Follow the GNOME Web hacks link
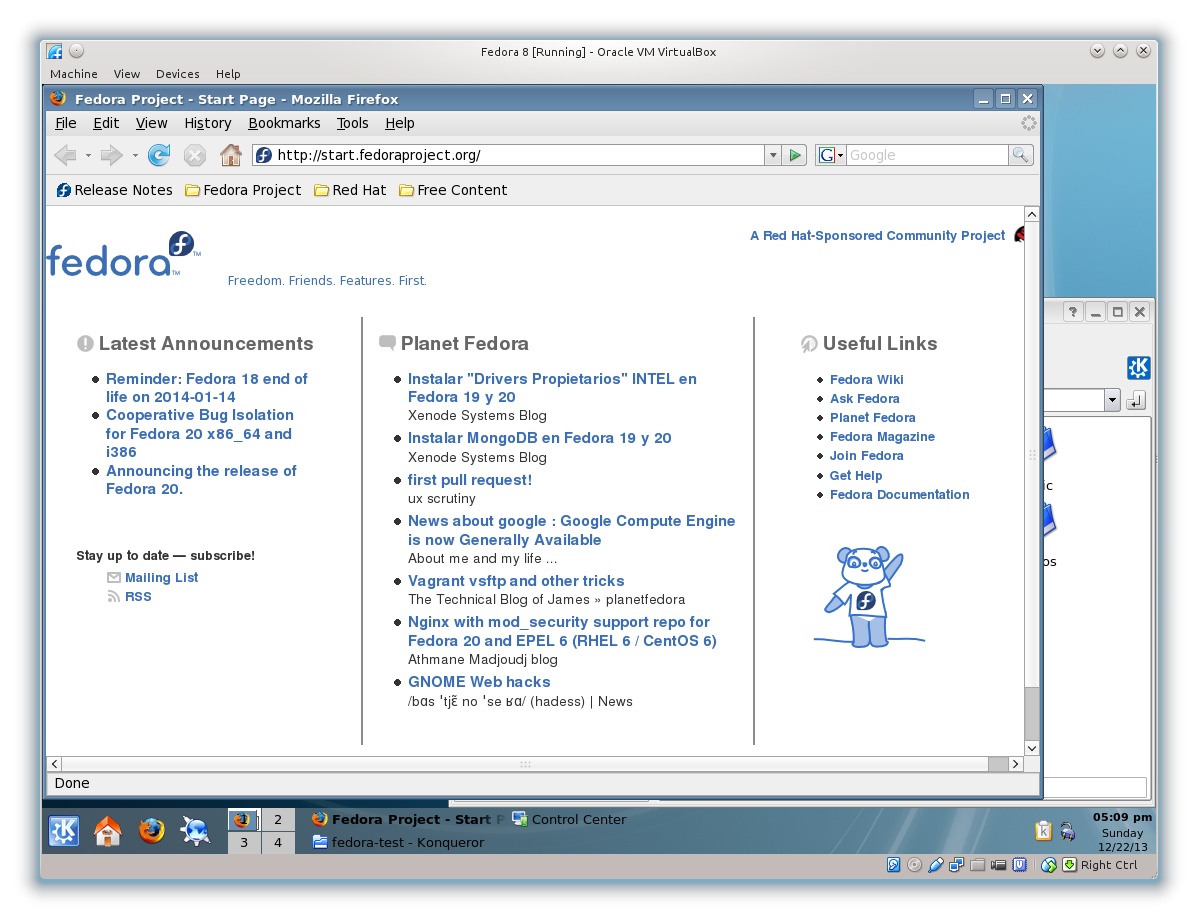This screenshot has width=1198, height=919. tap(479, 682)
